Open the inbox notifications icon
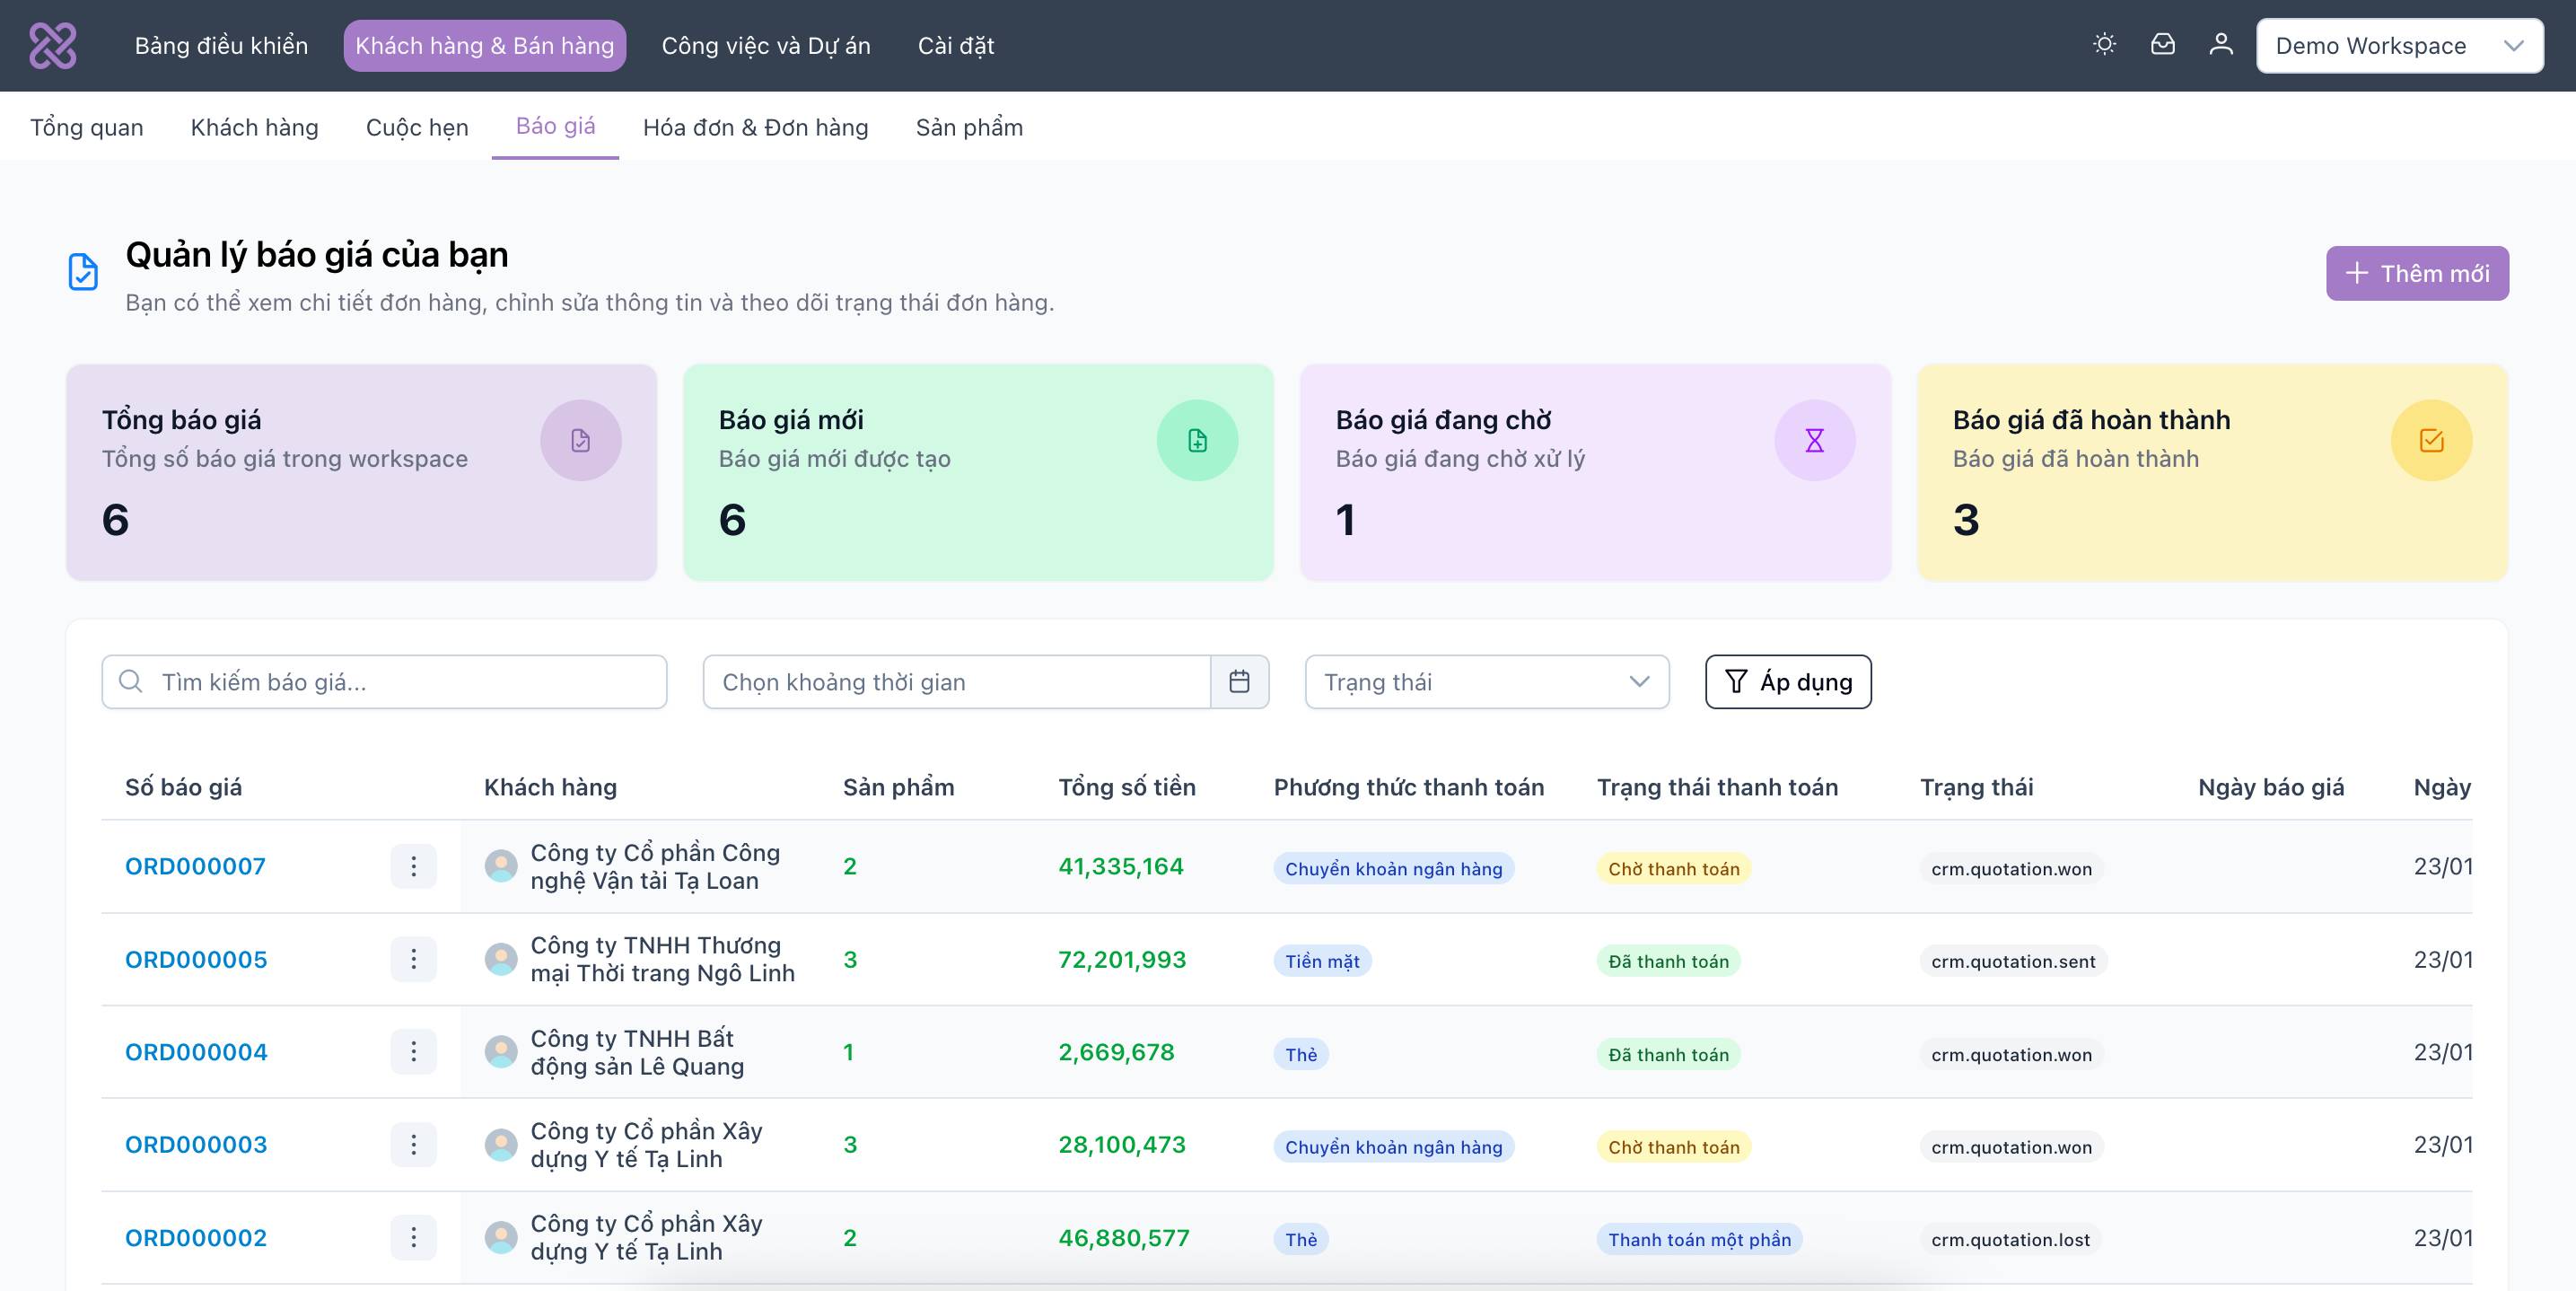Image resolution: width=2576 pixels, height=1291 pixels. tap(2162, 45)
